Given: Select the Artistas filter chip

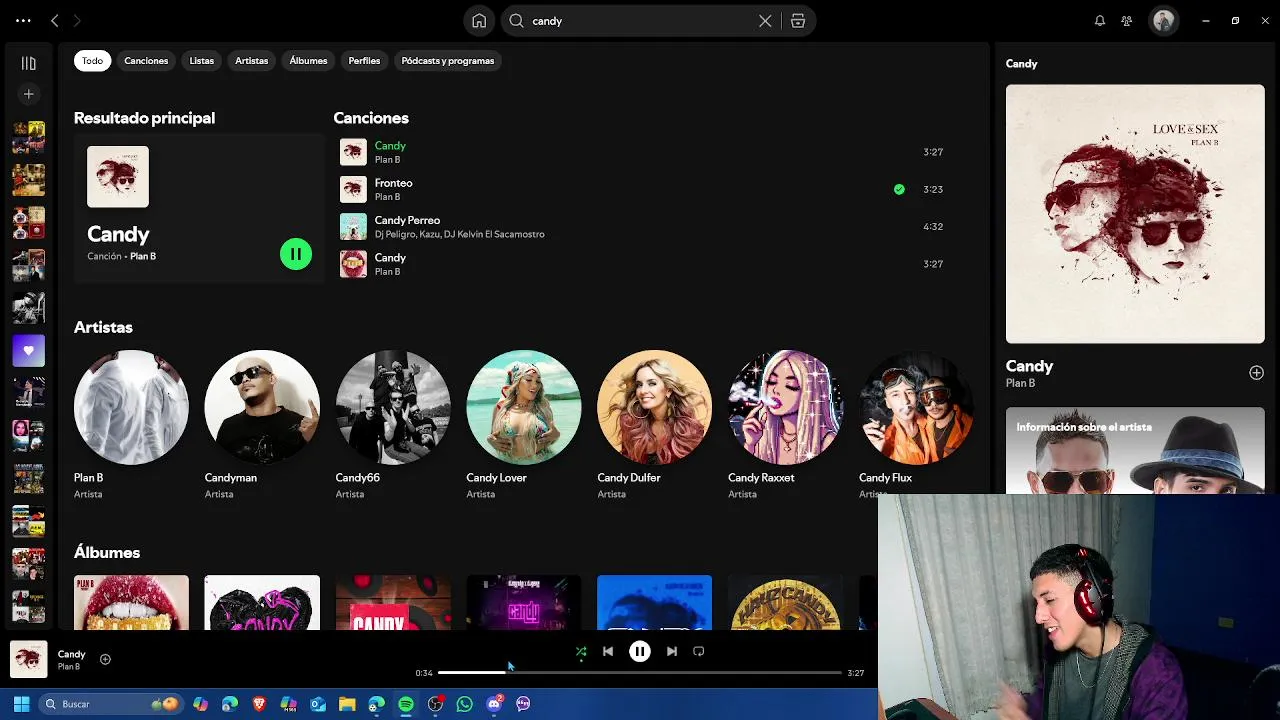Looking at the screenshot, I should 251,61.
